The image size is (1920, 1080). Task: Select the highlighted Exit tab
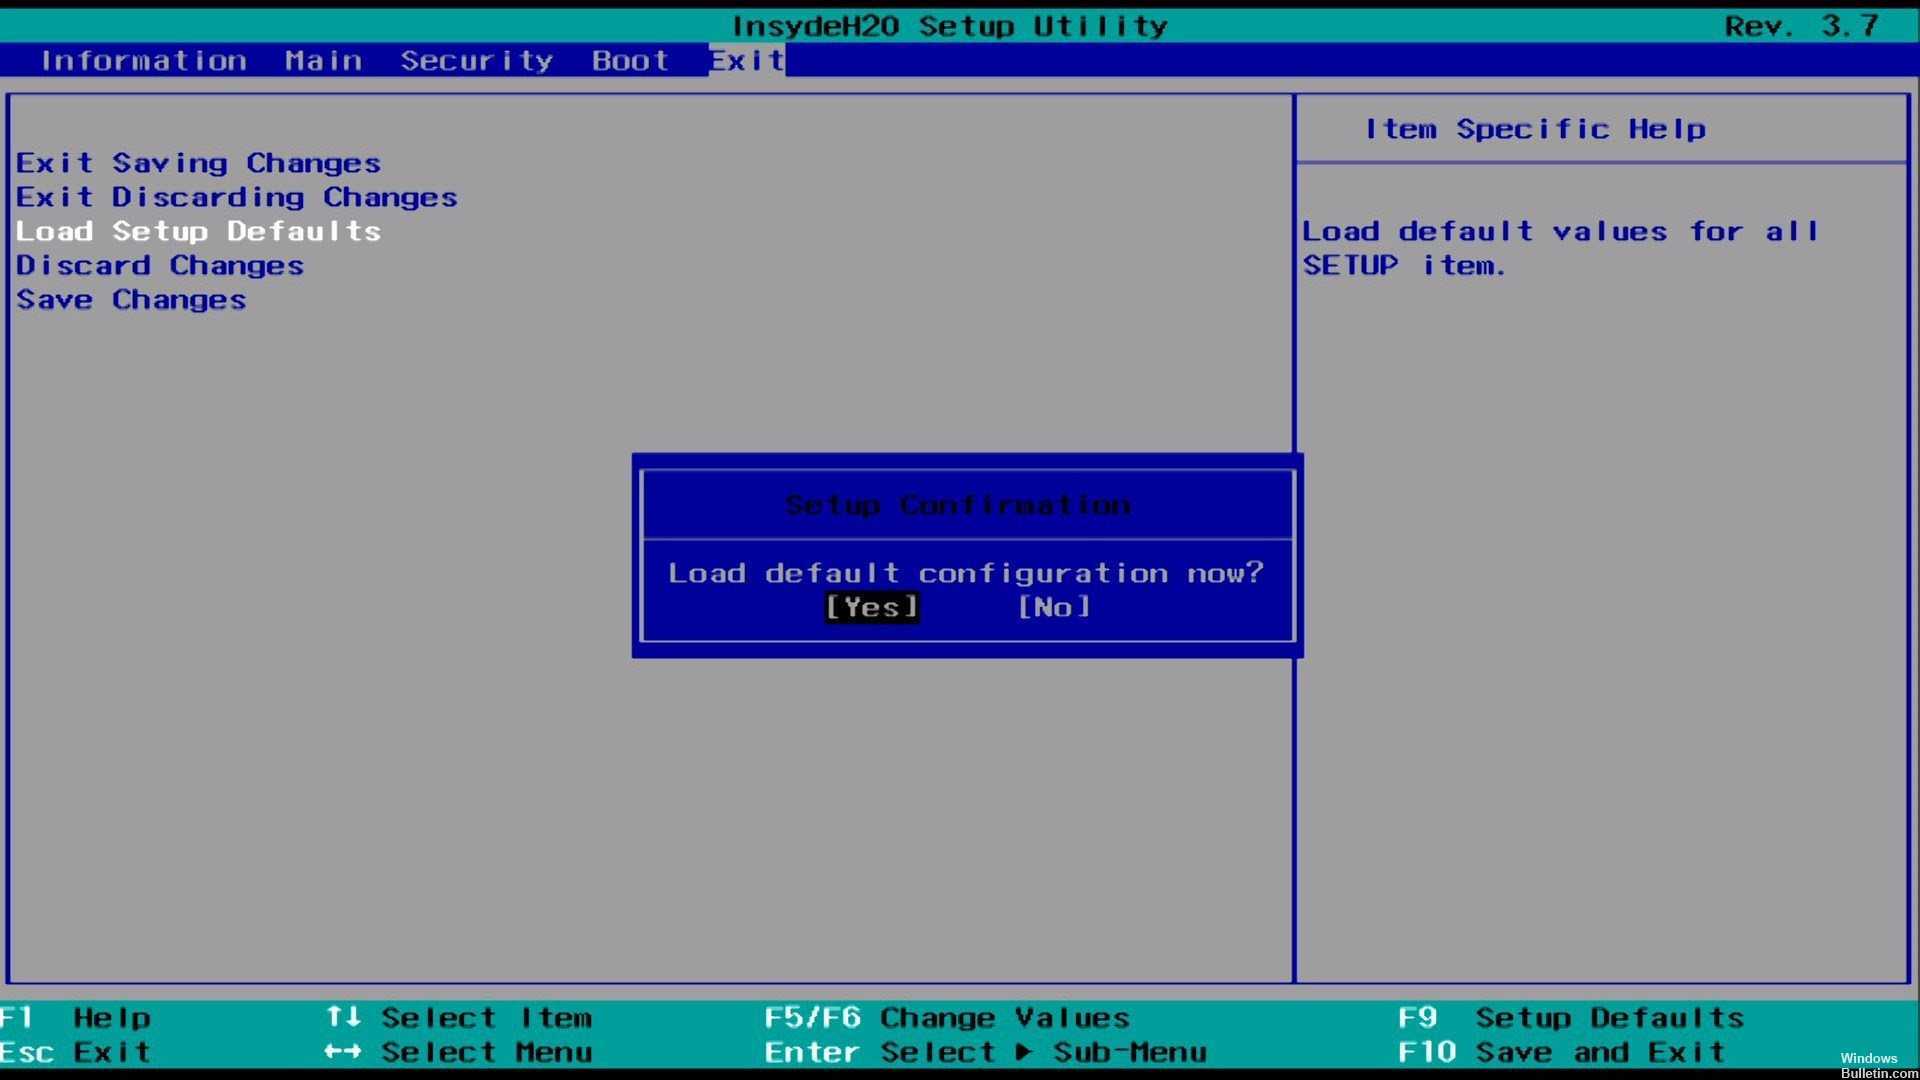coord(746,60)
